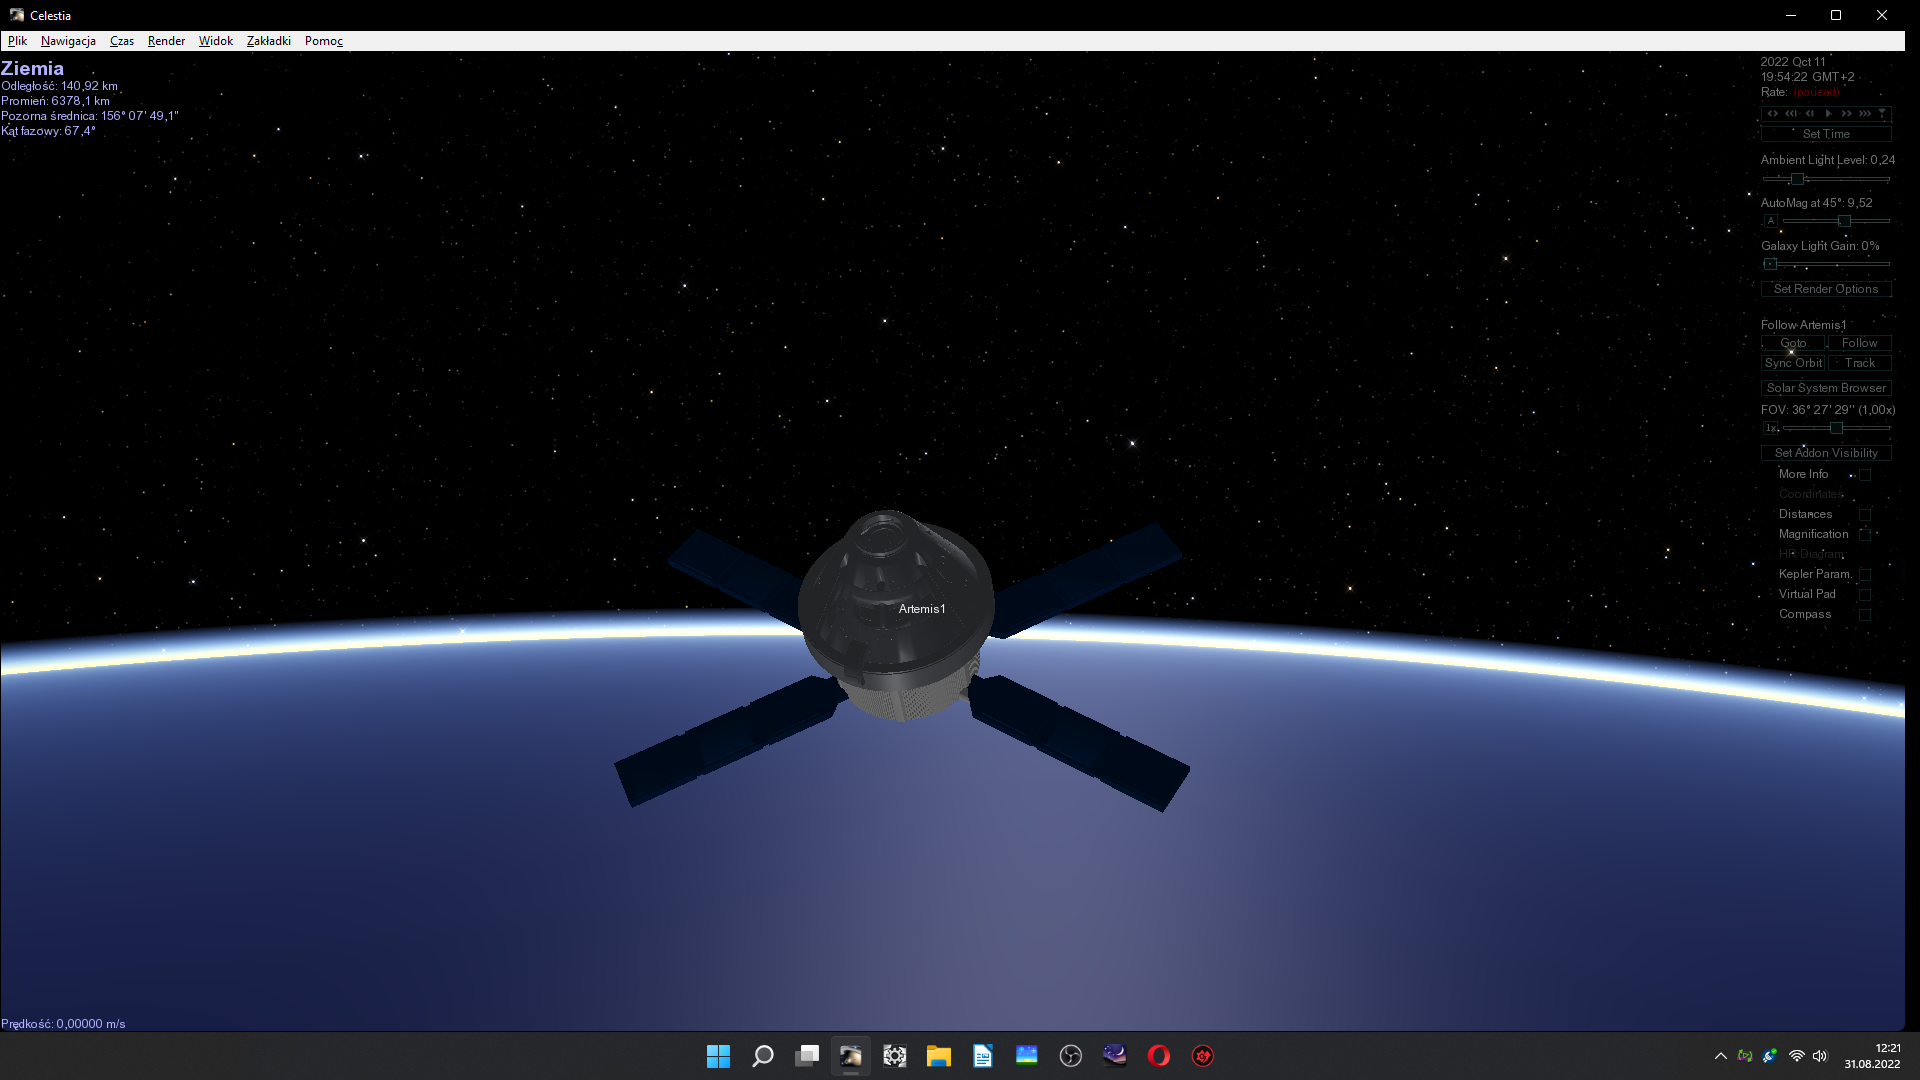Open Set Addon Visibility
This screenshot has height=1080, width=1920.
click(x=1826, y=453)
